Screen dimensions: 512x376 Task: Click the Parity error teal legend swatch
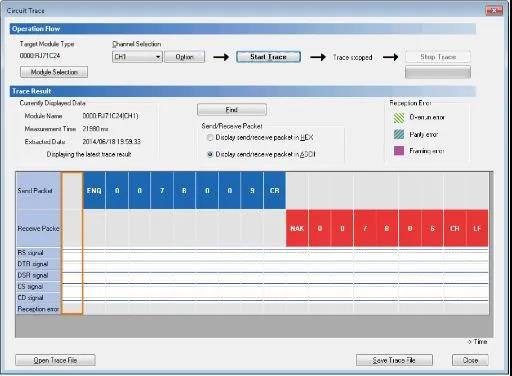(x=399, y=134)
